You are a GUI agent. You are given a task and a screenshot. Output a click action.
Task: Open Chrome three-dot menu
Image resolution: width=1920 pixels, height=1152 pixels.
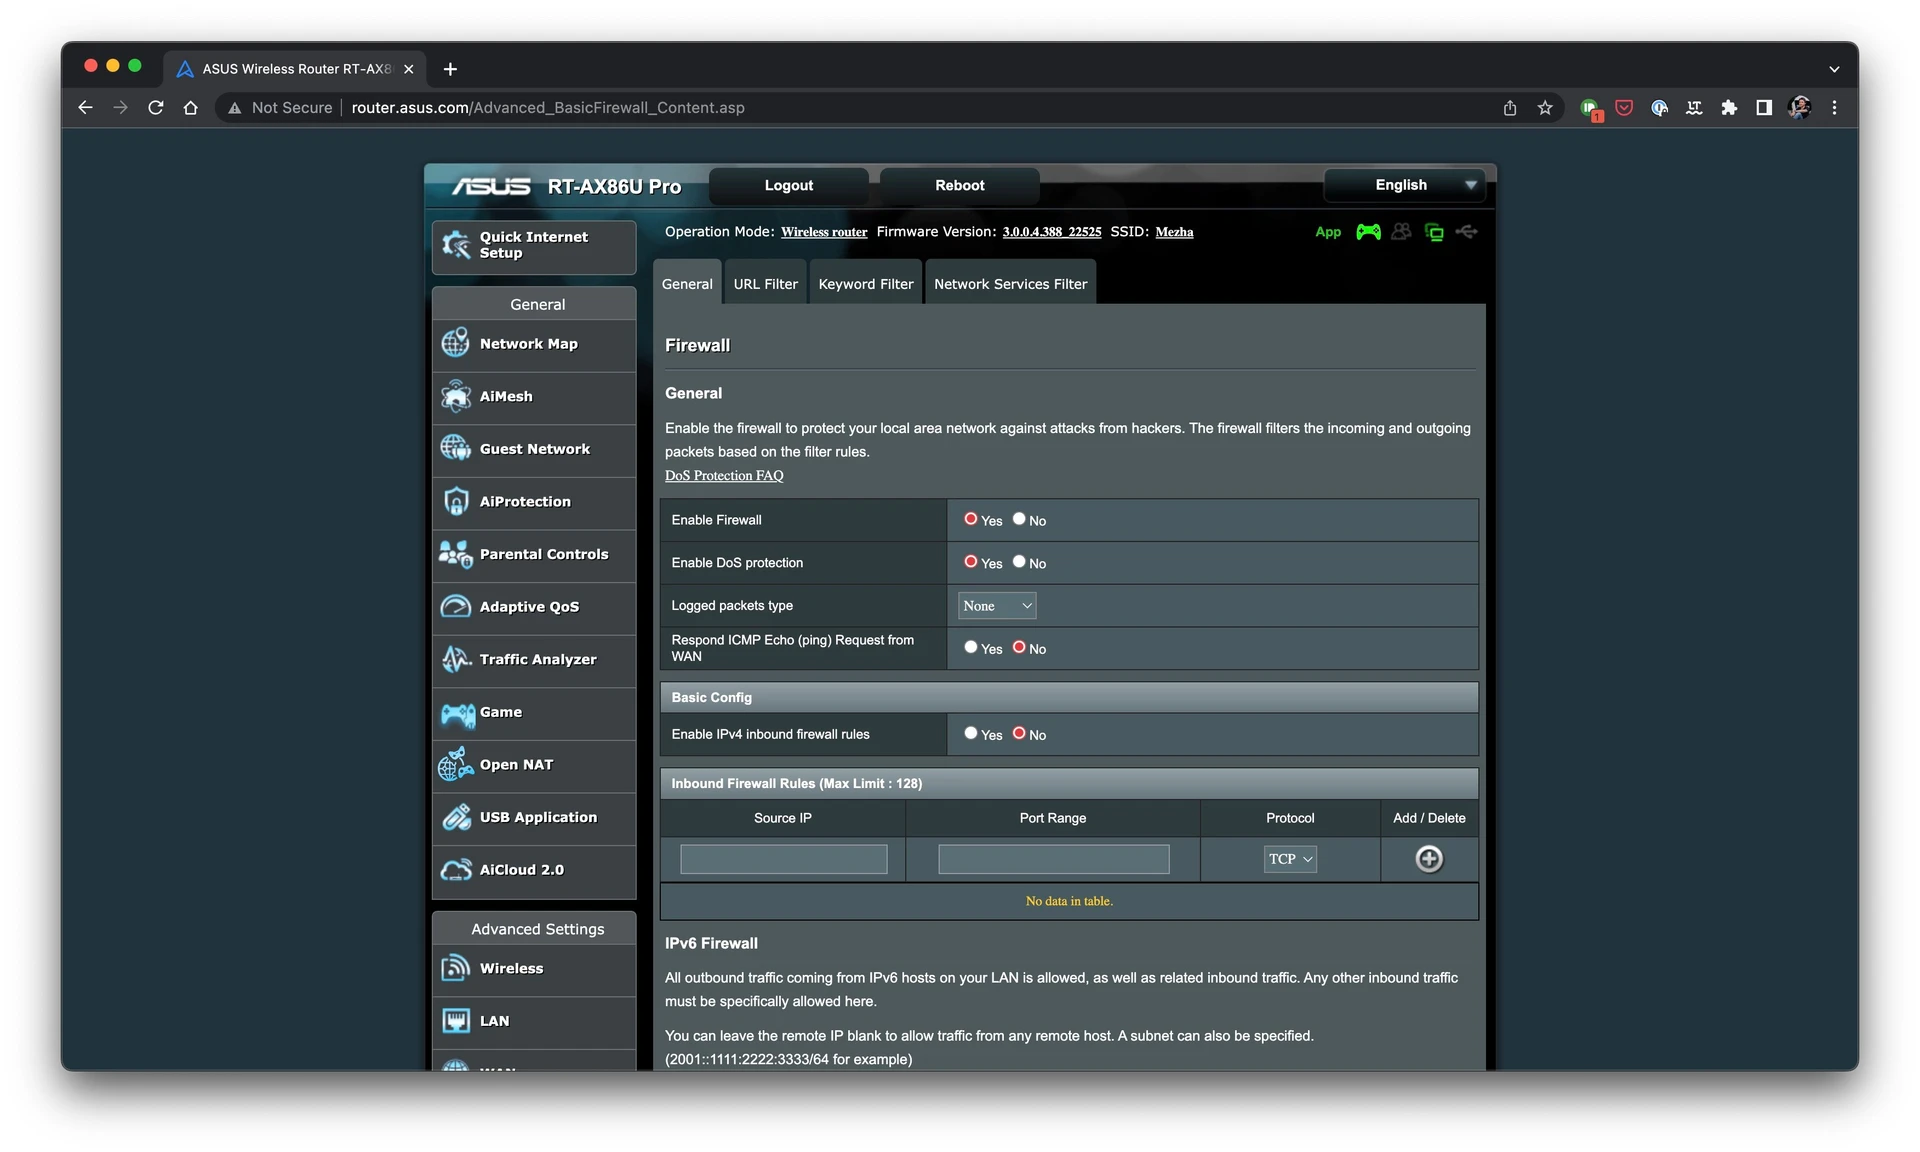(x=1834, y=108)
